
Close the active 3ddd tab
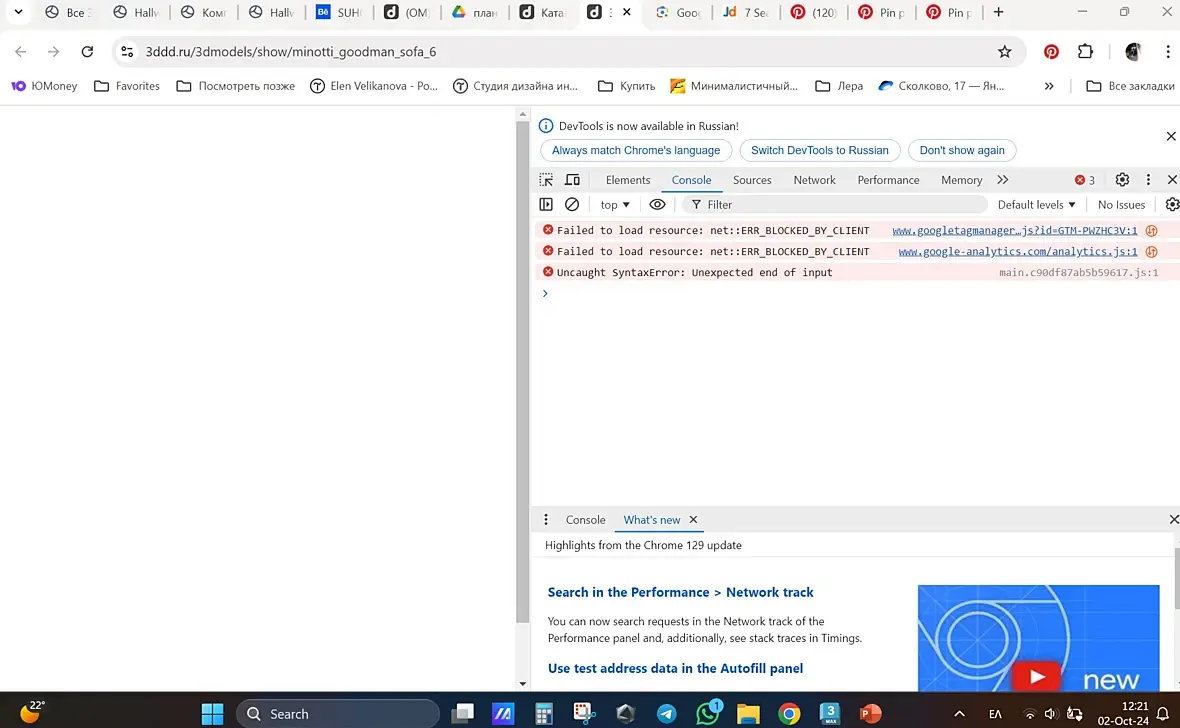coord(626,12)
